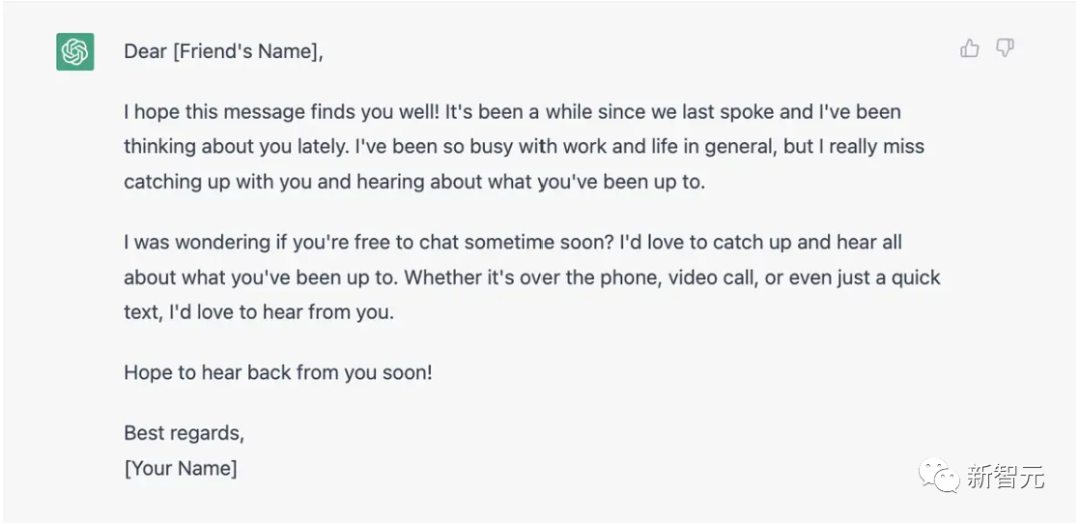Give the response a thumbs up
The width and height of the screenshot is (1080, 524).
click(x=969, y=48)
